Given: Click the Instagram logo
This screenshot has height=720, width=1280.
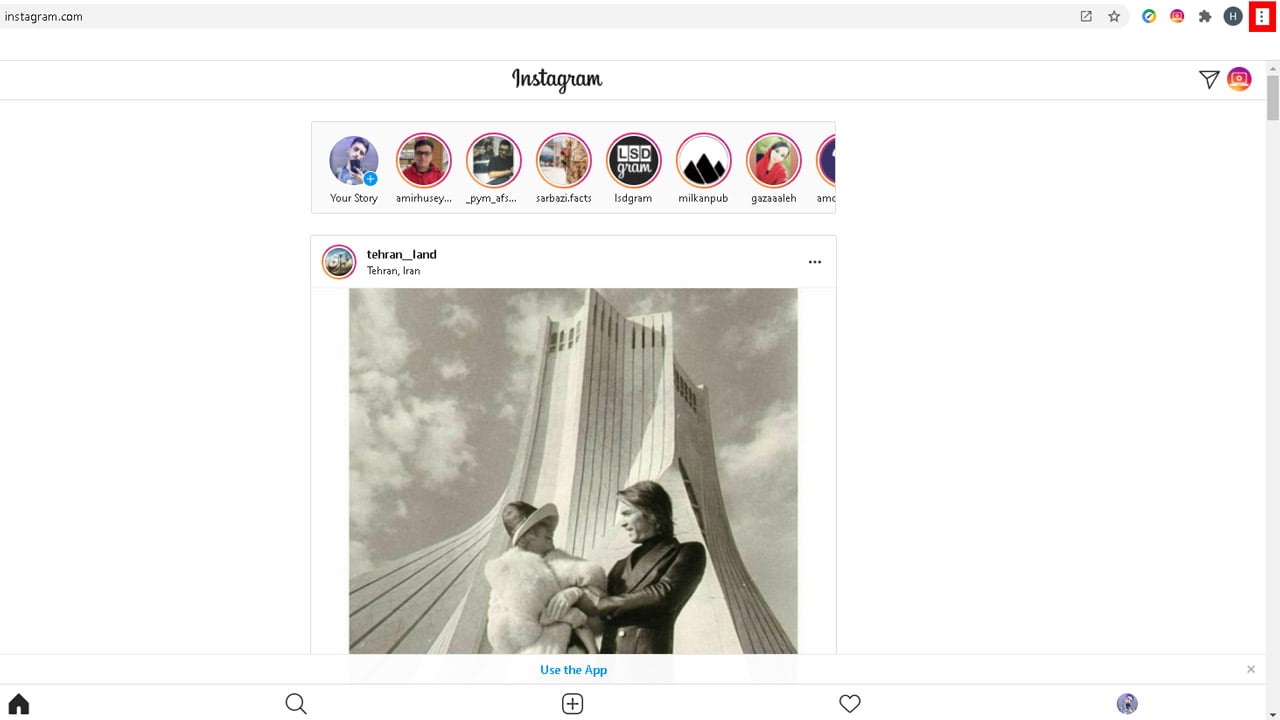Looking at the screenshot, I should (x=557, y=80).
